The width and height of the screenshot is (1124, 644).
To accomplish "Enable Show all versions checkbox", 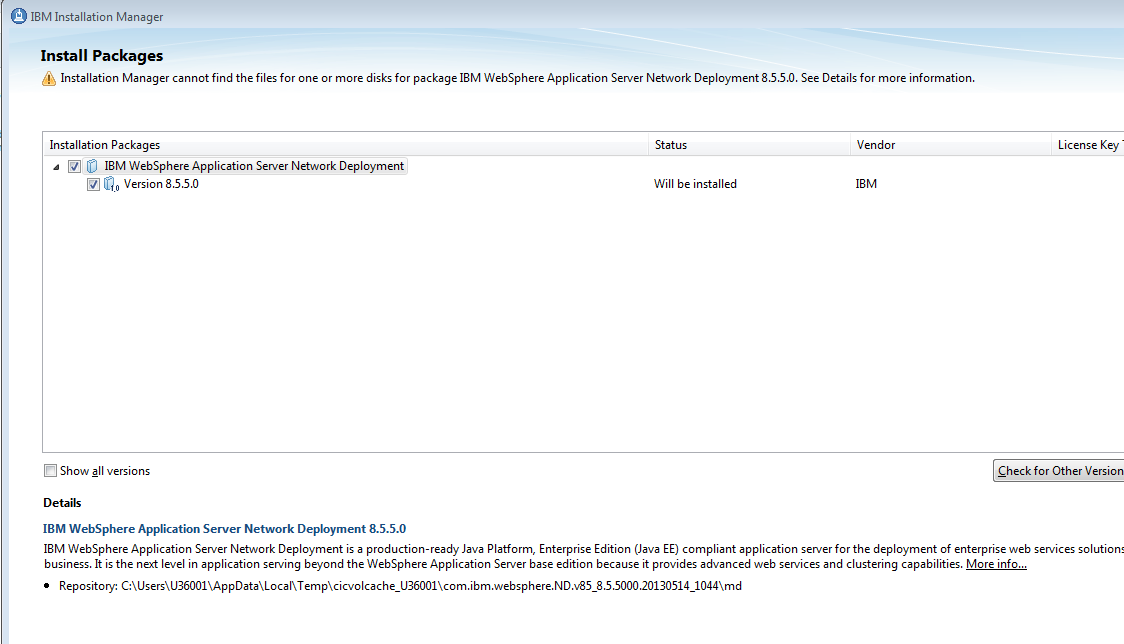I will tap(50, 470).
